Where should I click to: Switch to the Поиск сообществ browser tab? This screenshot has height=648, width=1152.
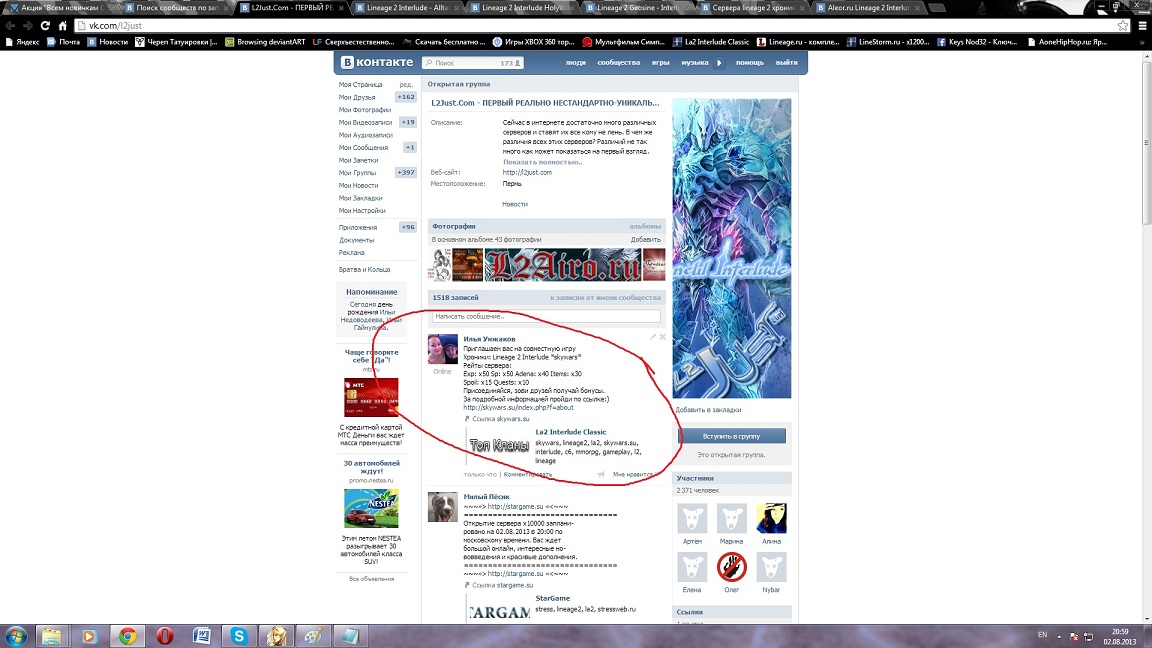pyautogui.click(x=177, y=8)
